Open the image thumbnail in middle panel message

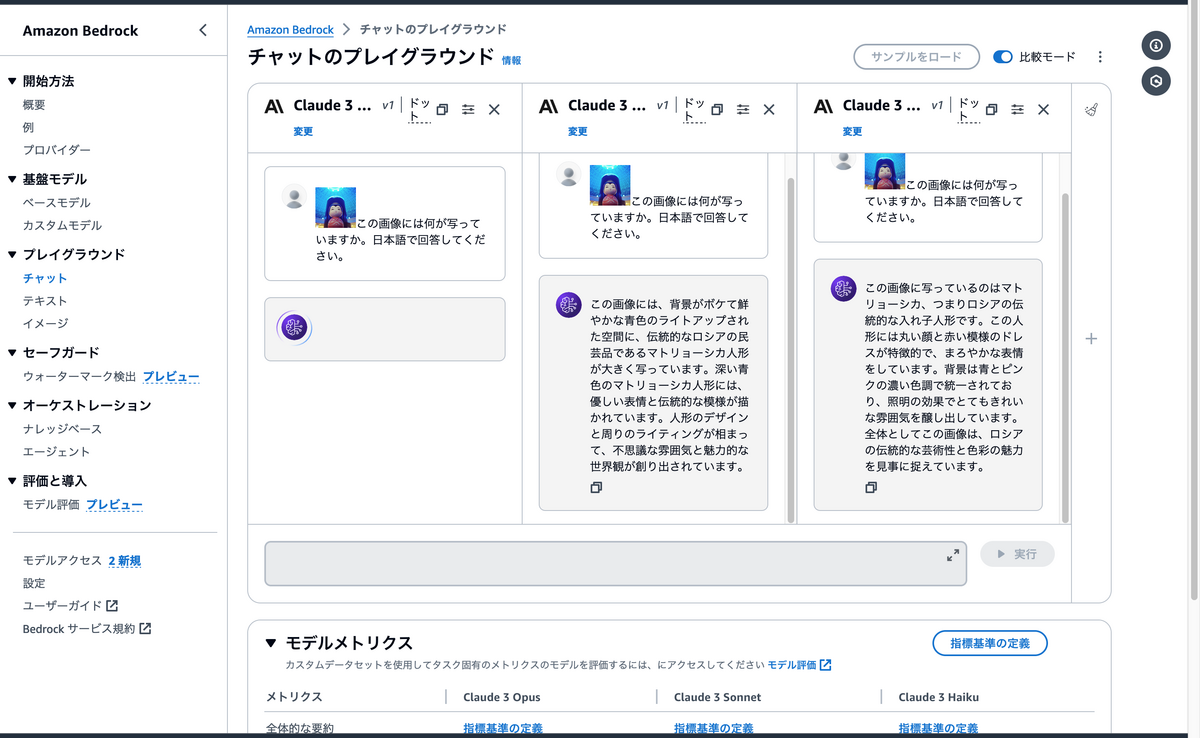[610, 185]
